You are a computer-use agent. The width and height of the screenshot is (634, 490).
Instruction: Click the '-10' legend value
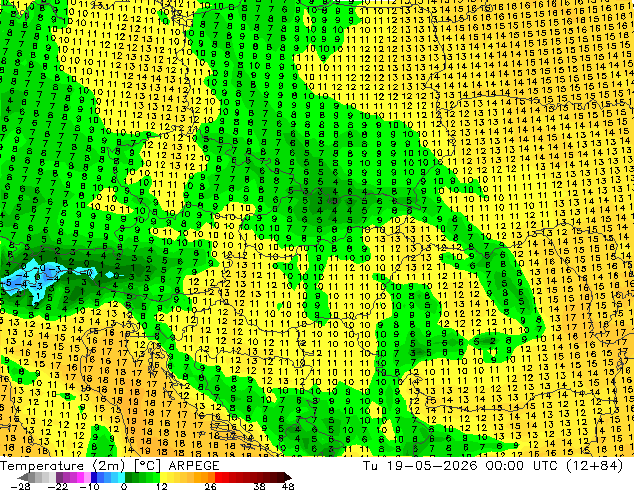89,486
